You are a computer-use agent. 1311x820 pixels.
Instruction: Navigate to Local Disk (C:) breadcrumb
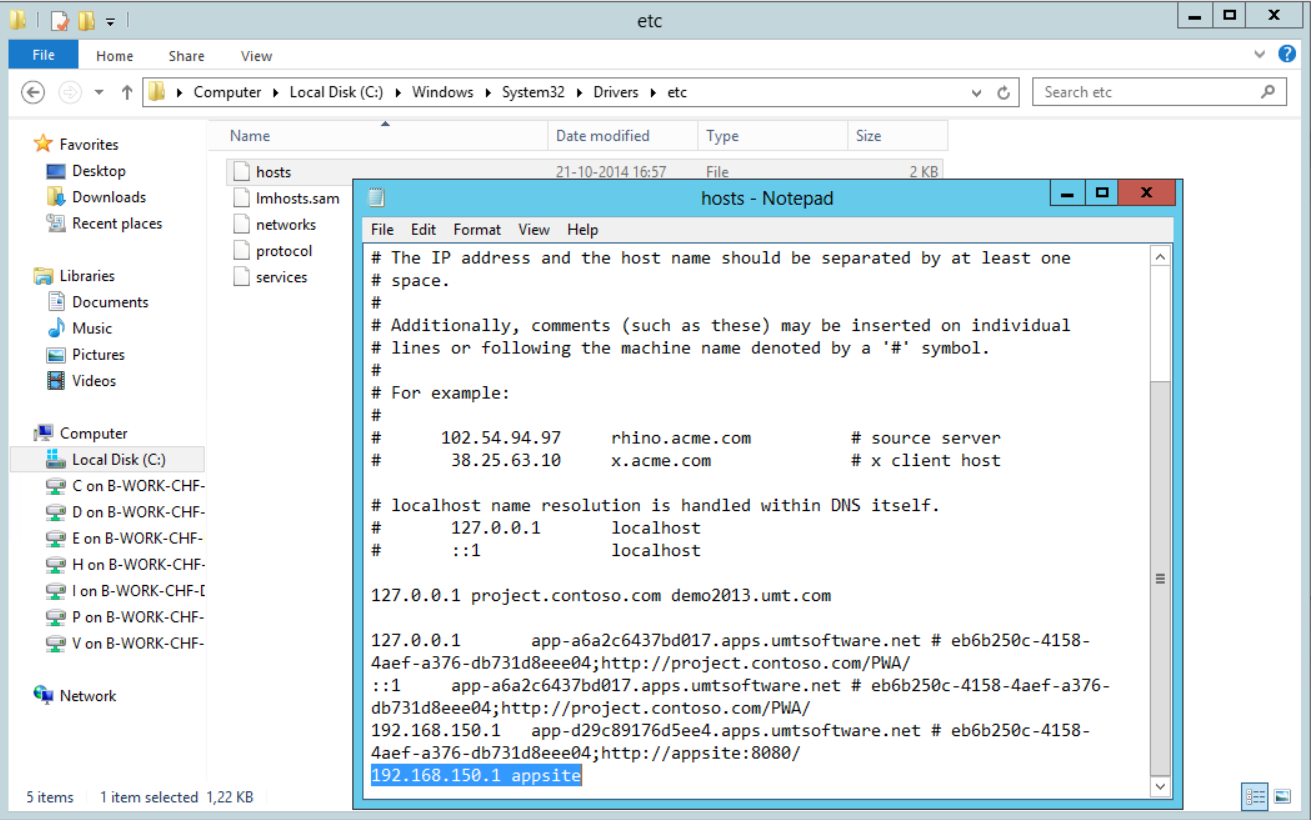pos(336,92)
